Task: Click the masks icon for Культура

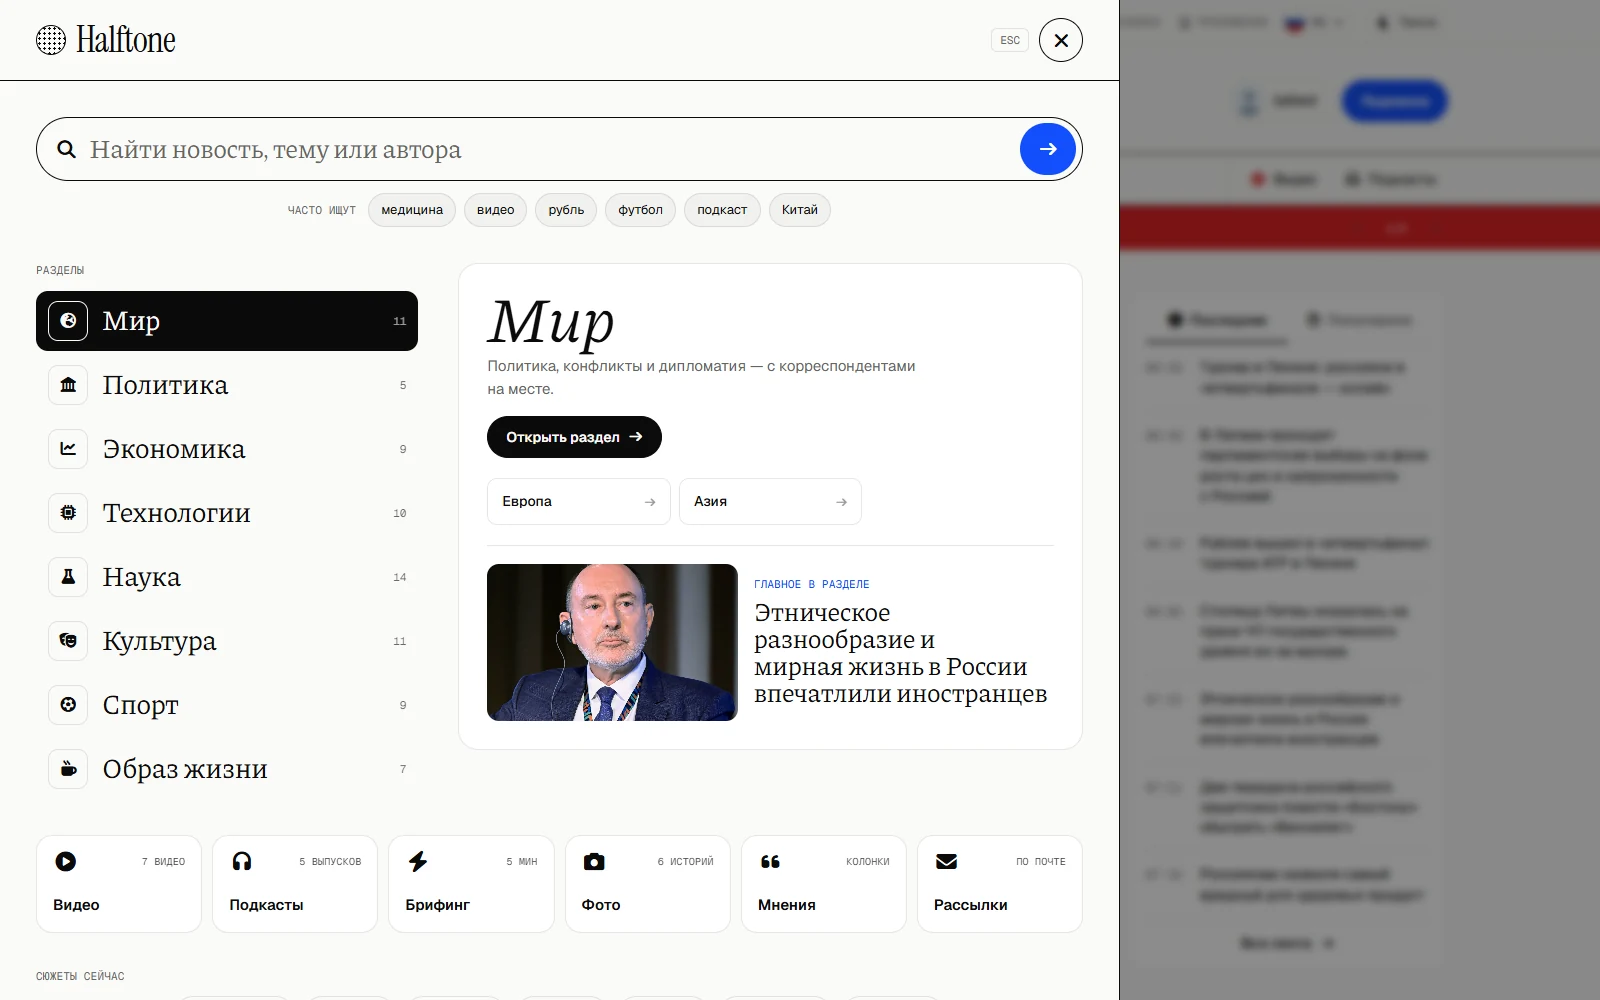Action: click(68, 641)
